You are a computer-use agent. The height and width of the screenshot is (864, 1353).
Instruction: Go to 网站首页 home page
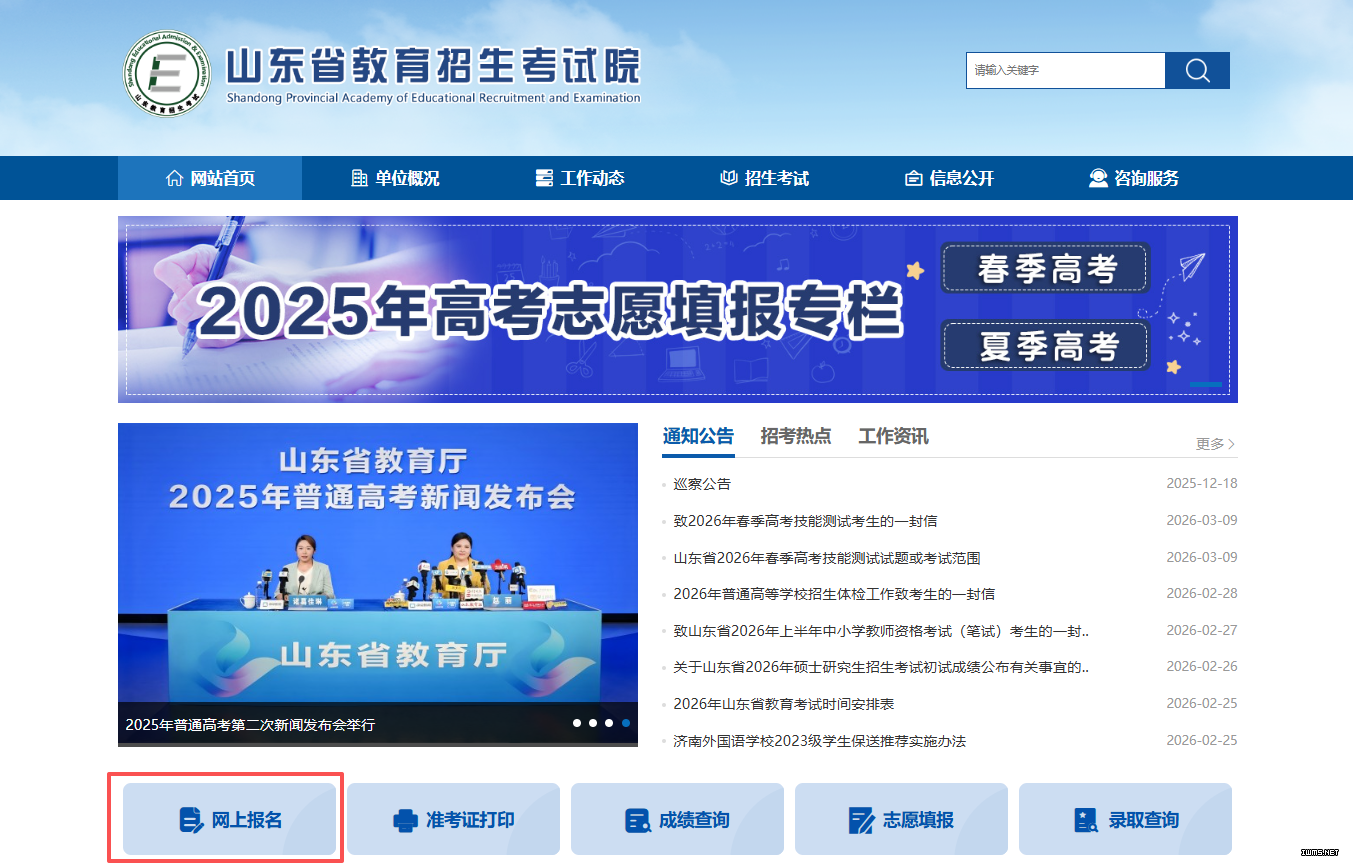click(210, 178)
